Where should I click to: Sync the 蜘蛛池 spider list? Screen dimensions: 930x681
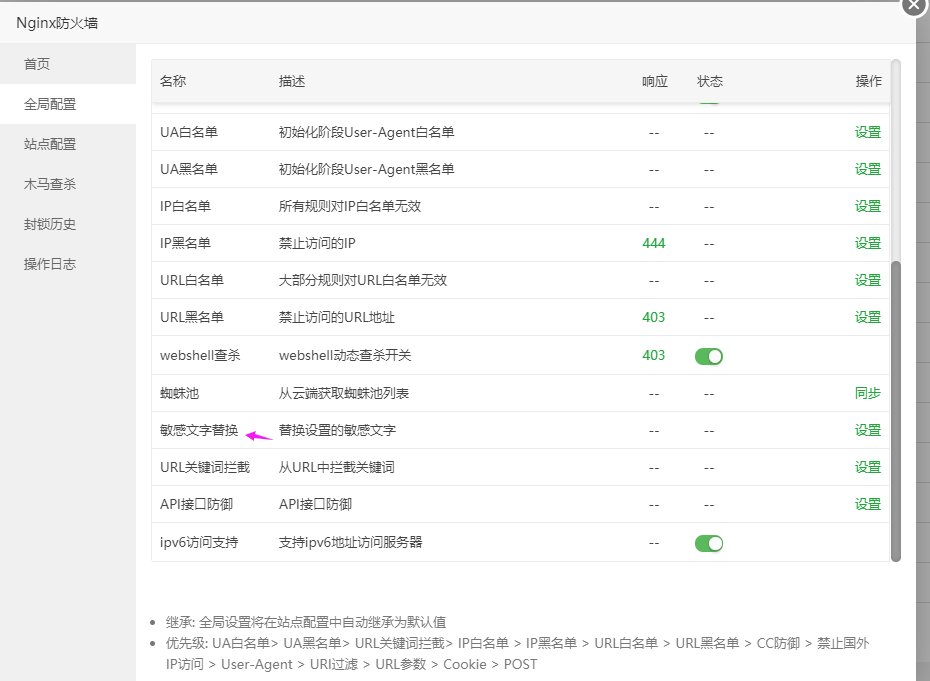pos(867,393)
